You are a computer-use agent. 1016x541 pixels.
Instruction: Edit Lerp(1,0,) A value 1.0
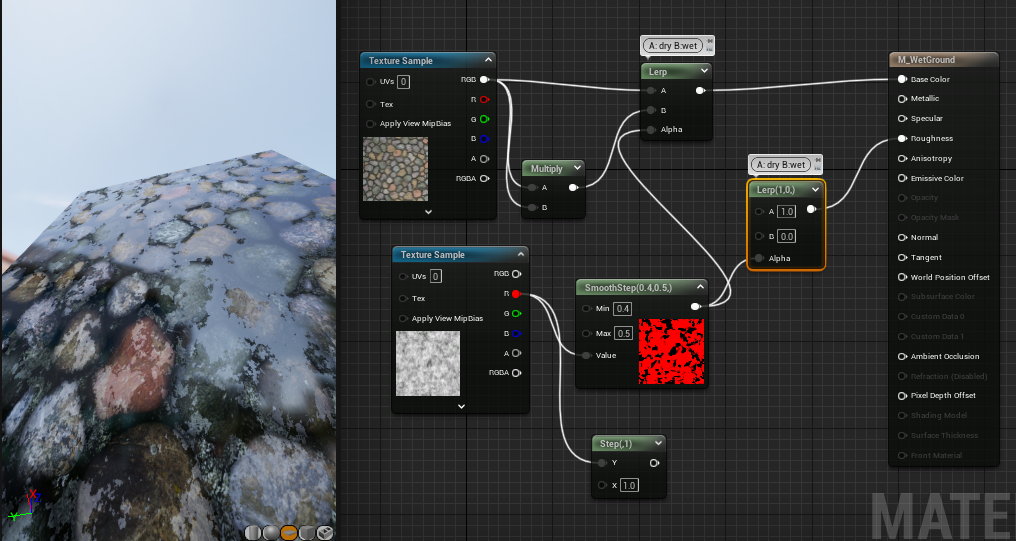(x=787, y=211)
